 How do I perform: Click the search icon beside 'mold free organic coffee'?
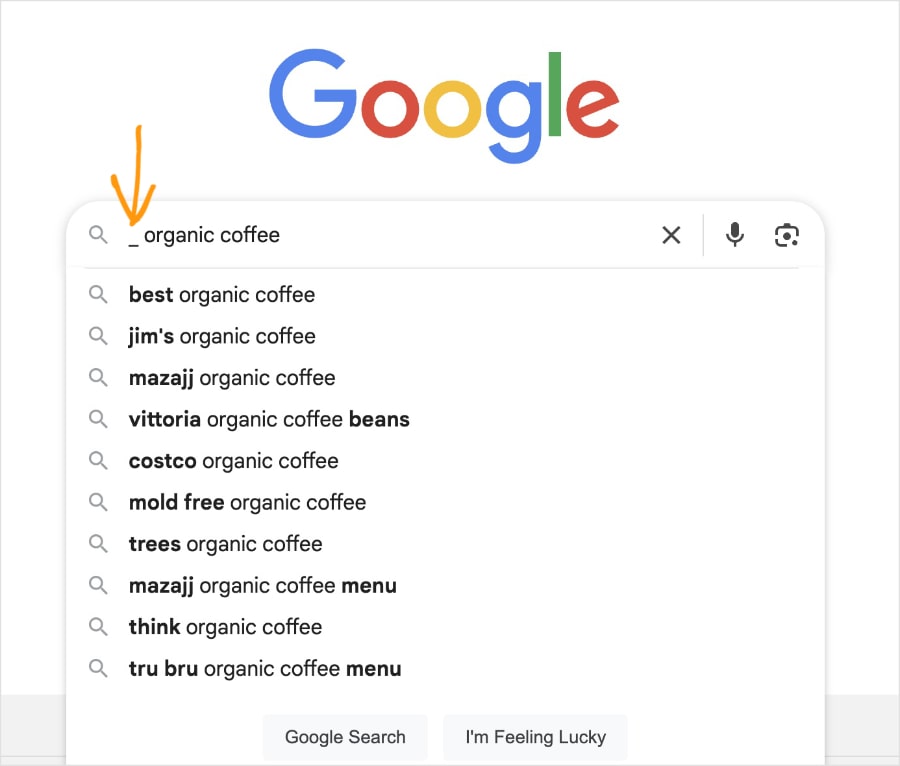tap(98, 502)
